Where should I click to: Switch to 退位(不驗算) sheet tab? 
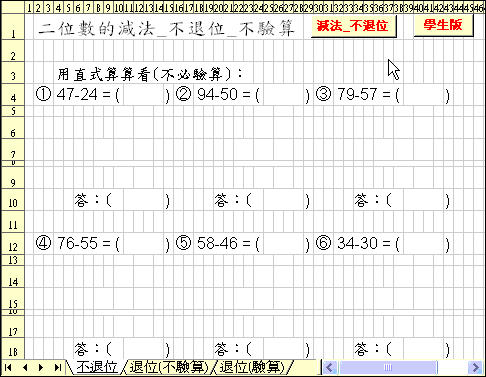169,367
